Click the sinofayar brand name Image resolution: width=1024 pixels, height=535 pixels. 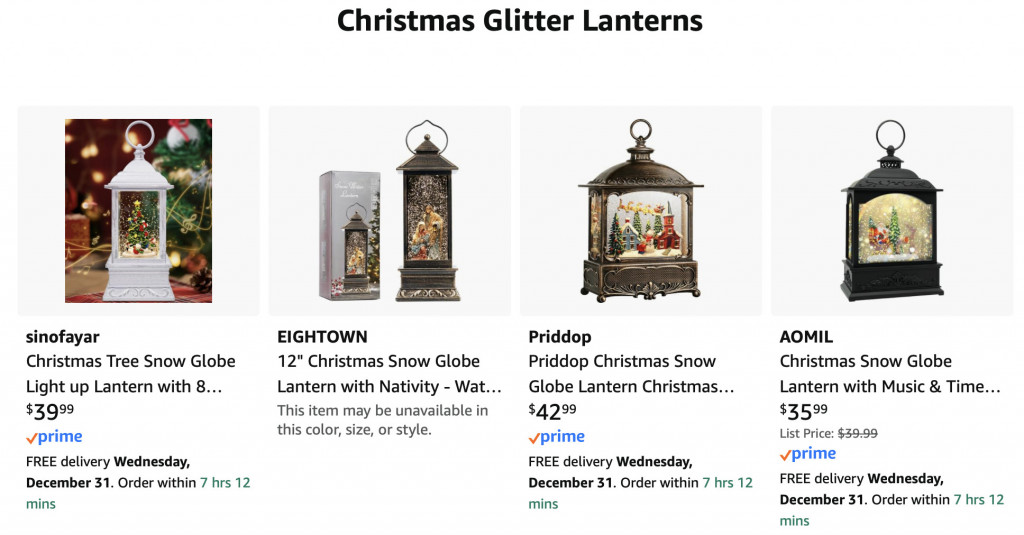click(62, 337)
